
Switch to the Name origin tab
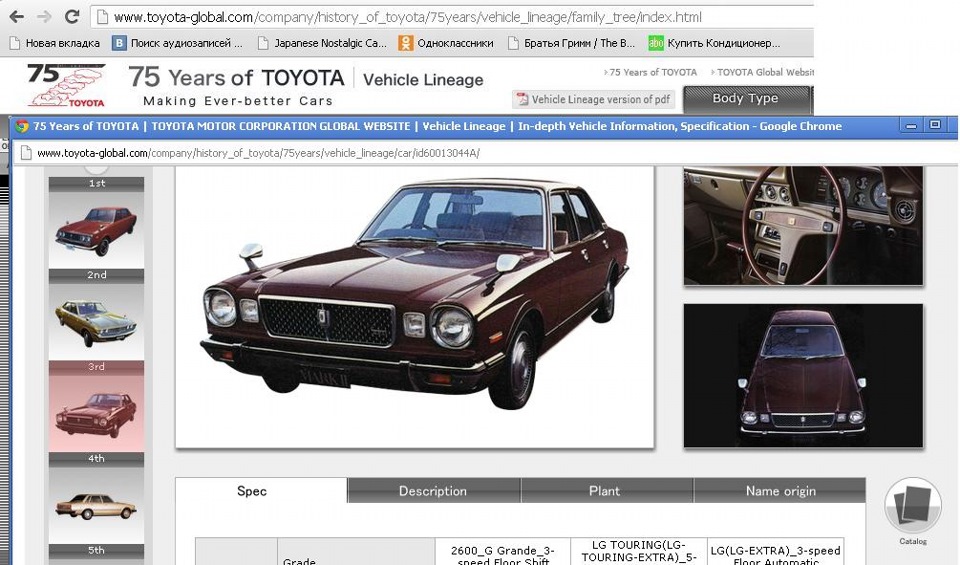[x=780, y=491]
